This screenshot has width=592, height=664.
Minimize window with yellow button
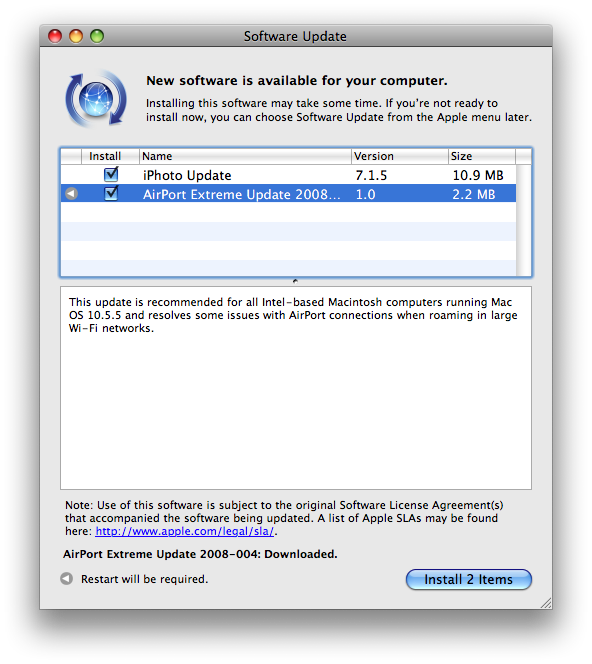click(76, 36)
